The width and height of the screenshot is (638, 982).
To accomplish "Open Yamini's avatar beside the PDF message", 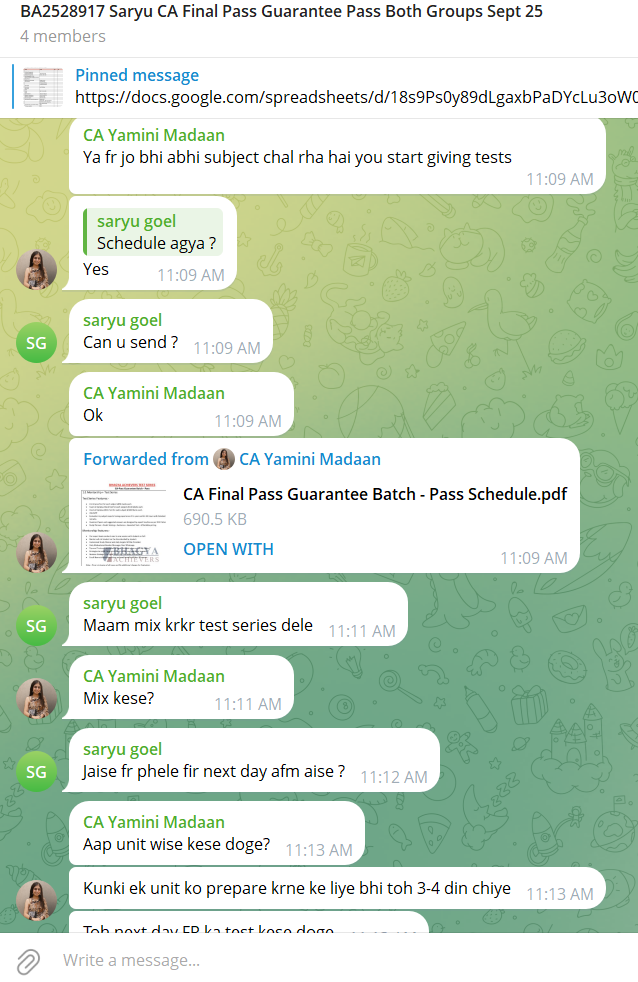I will pos(36,553).
